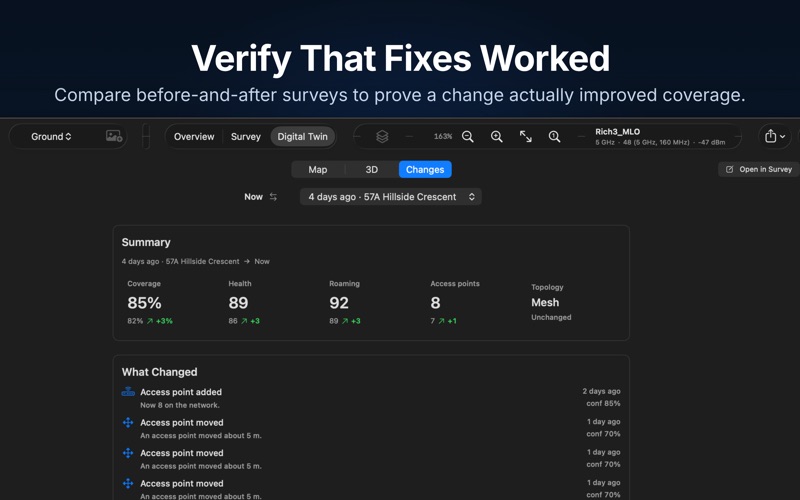
Task: Click the conf 85% label
Action: (603, 404)
